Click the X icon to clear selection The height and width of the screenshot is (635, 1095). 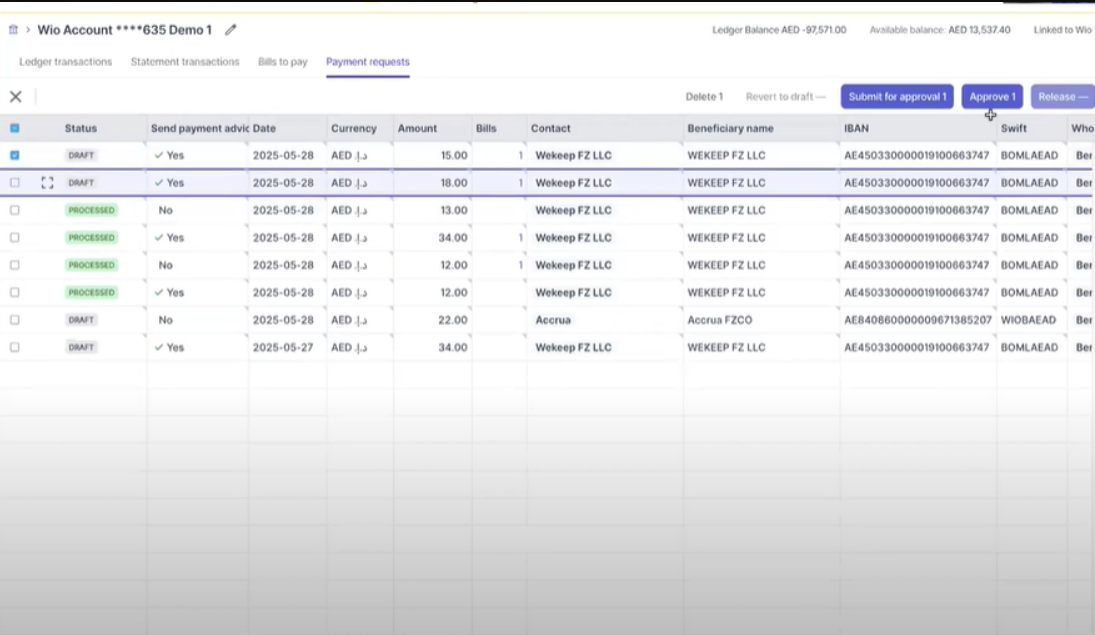pyautogui.click(x=15, y=96)
